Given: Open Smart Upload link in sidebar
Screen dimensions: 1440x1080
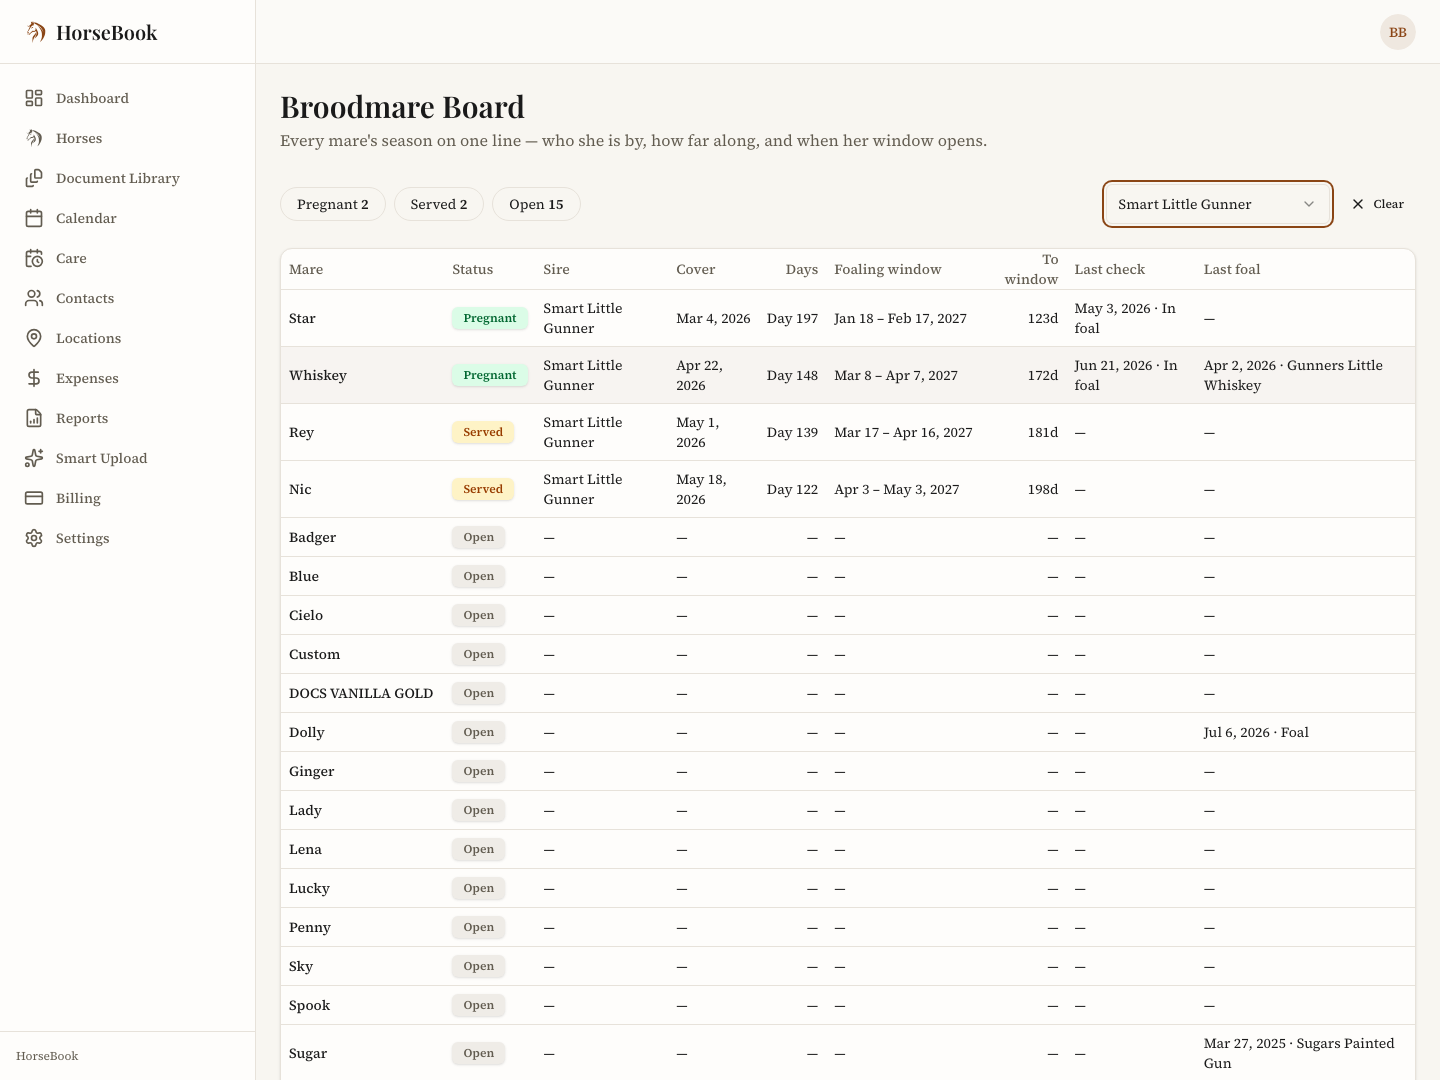Looking at the screenshot, I should coord(128,458).
